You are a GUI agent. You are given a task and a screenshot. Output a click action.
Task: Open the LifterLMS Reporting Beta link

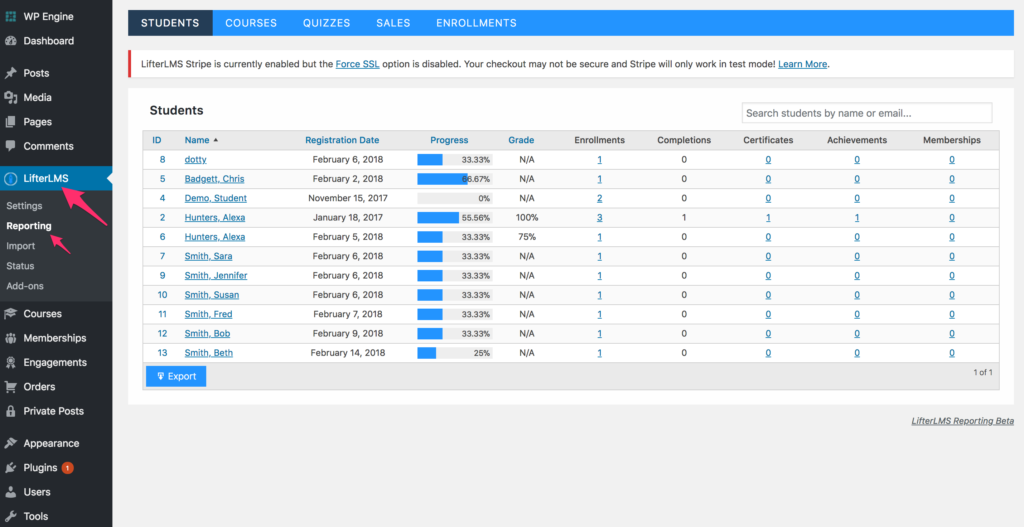[x=963, y=421]
